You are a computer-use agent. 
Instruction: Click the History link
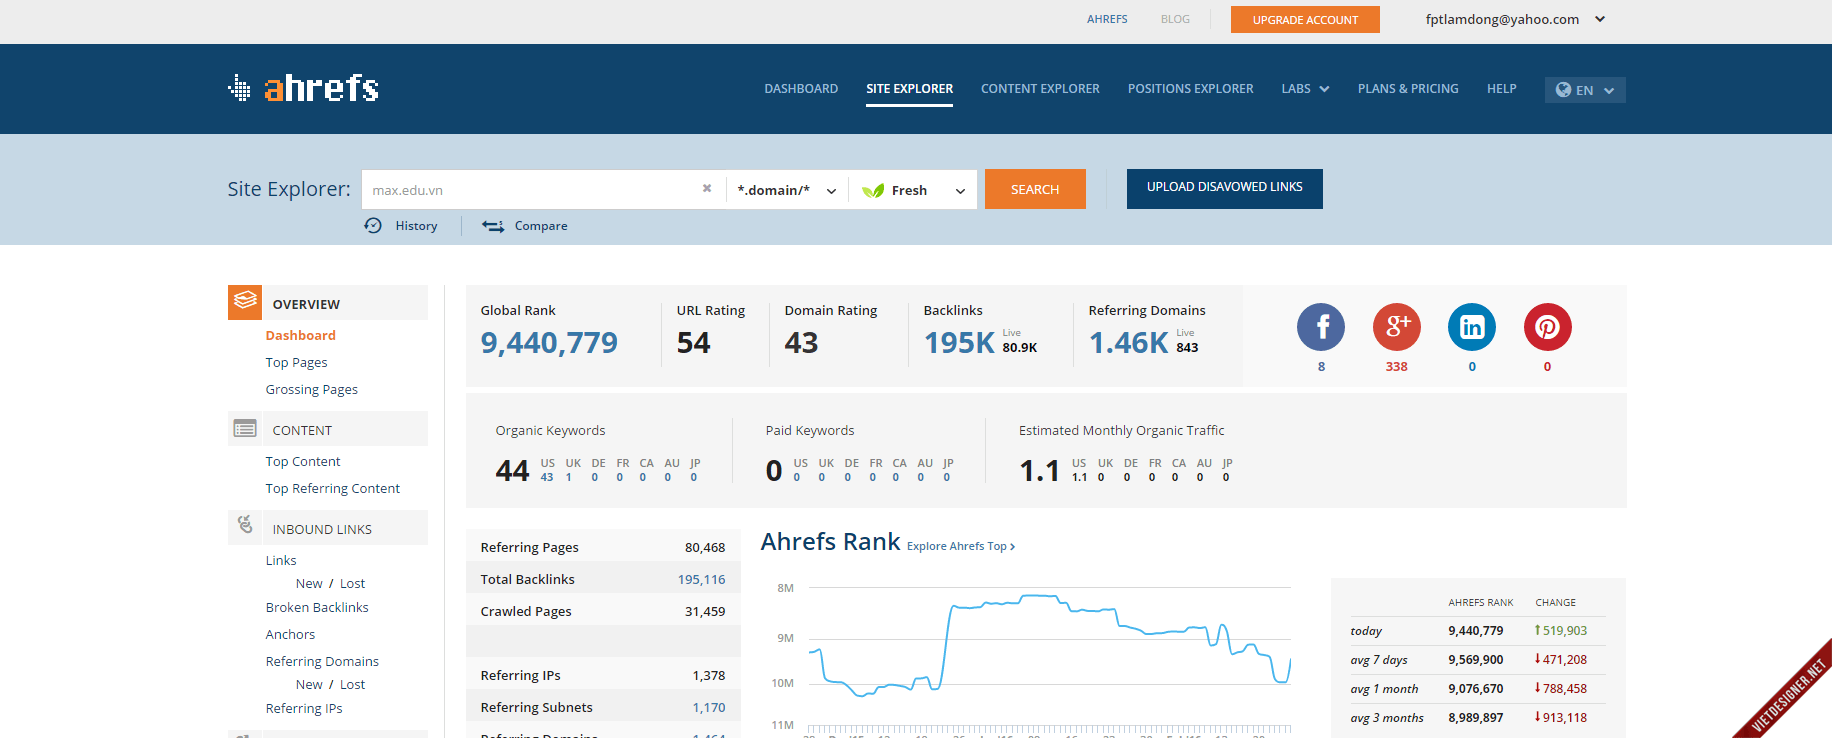[x=416, y=226]
